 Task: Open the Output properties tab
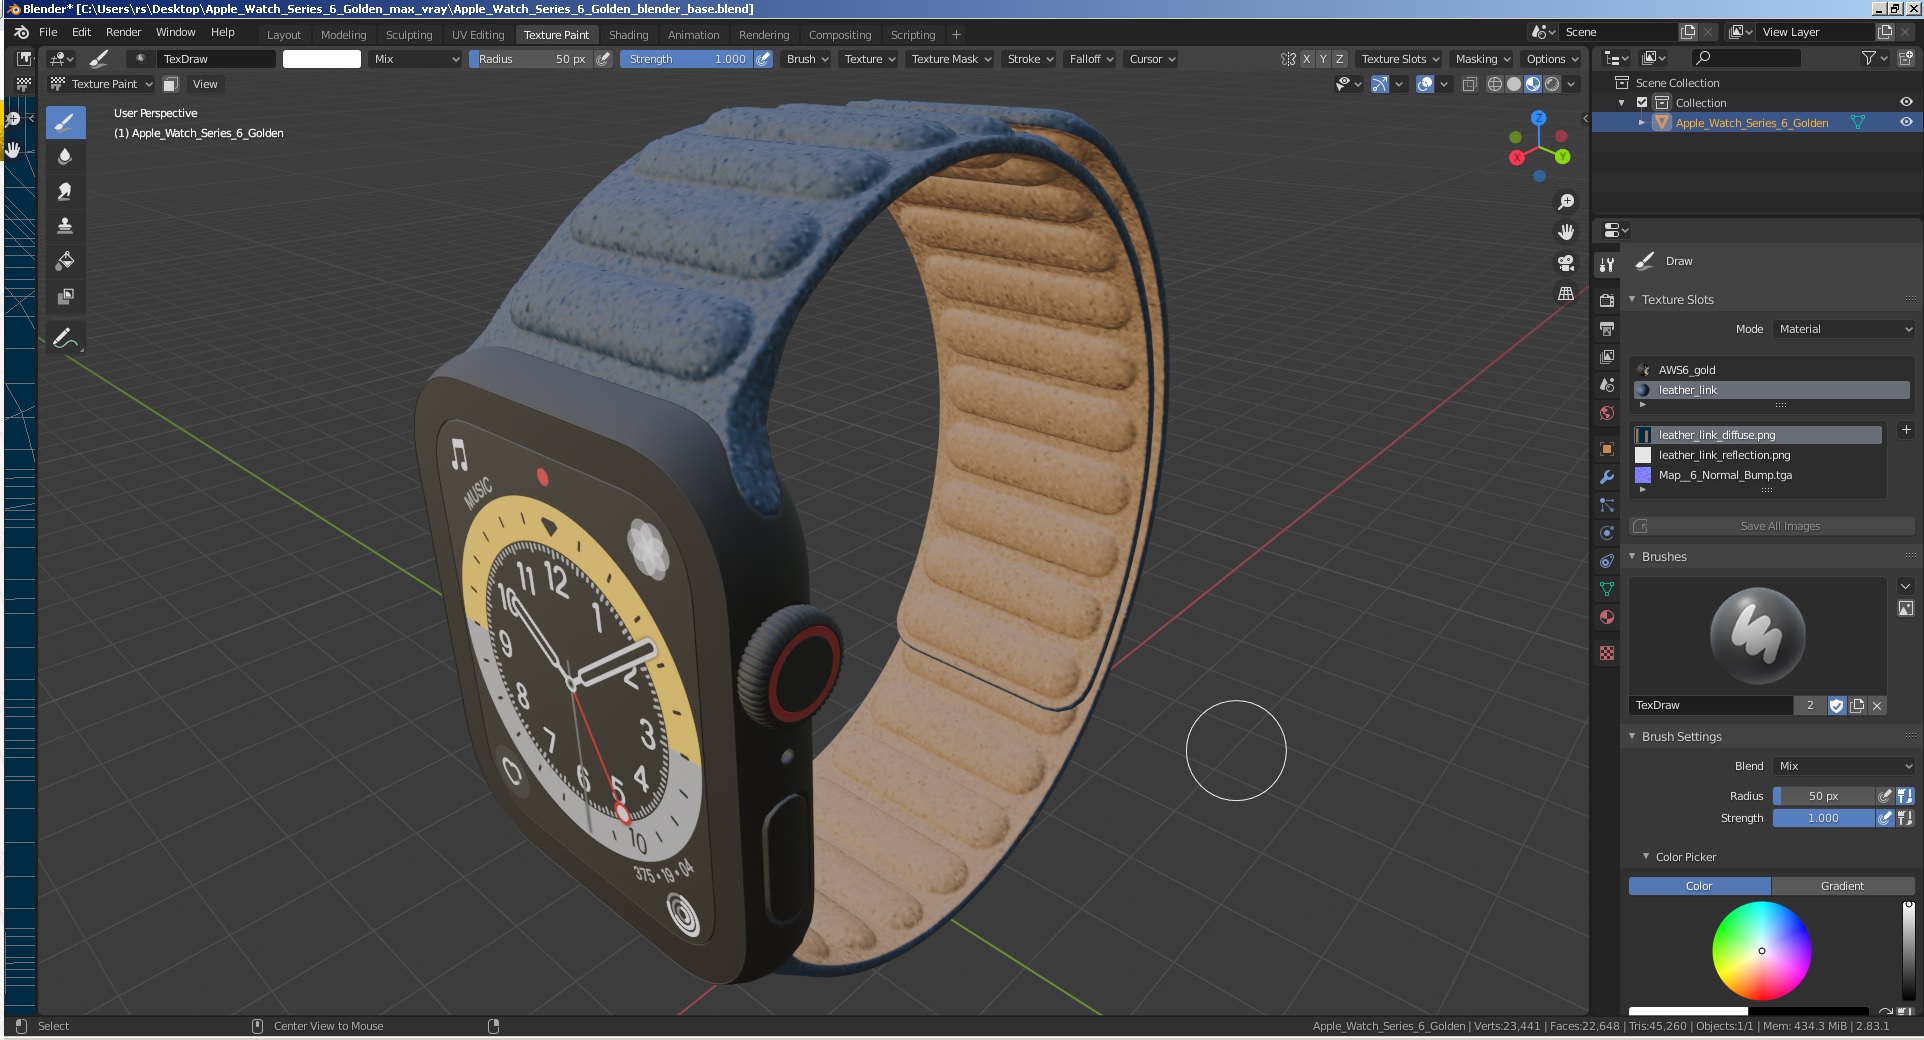(x=1607, y=329)
